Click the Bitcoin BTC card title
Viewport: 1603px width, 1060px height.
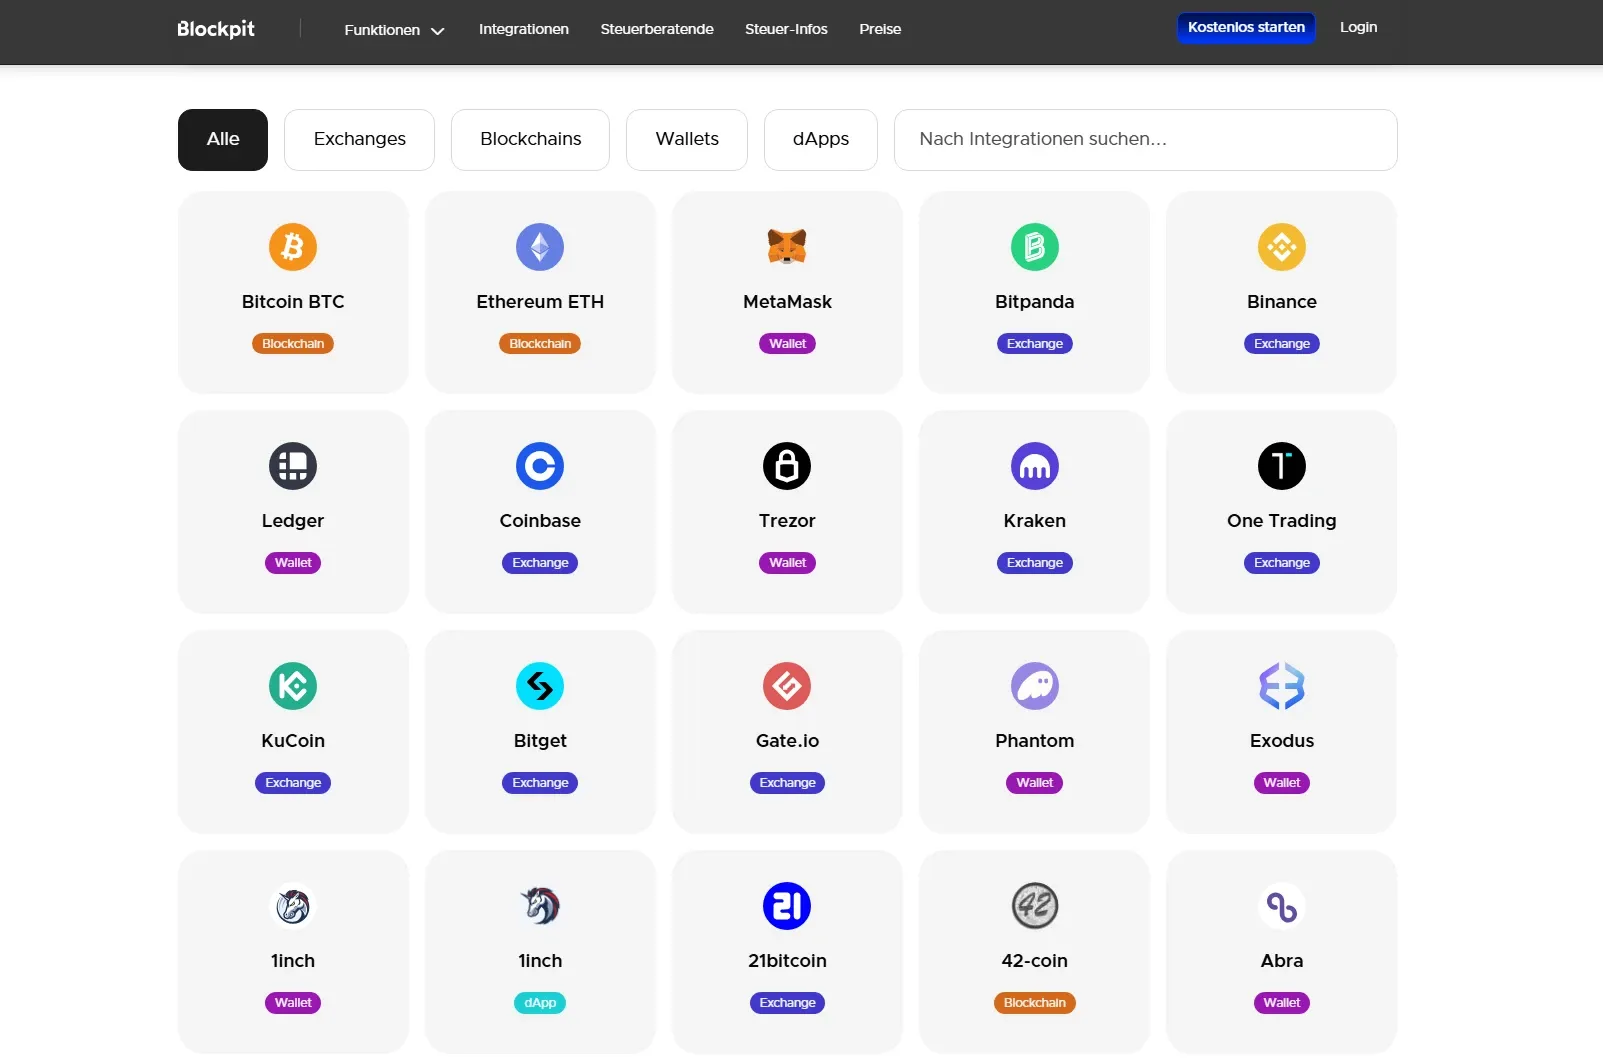pyautogui.click(x=293, y=302)
